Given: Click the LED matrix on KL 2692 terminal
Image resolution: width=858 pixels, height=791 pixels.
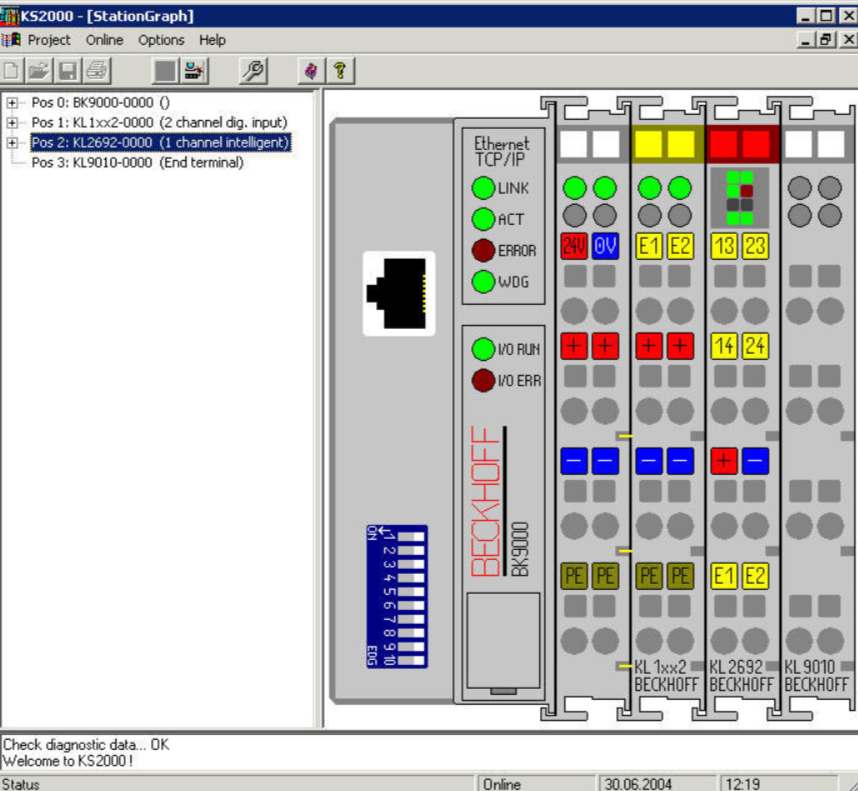Looking at the screenshot, I should coord(740,198).
